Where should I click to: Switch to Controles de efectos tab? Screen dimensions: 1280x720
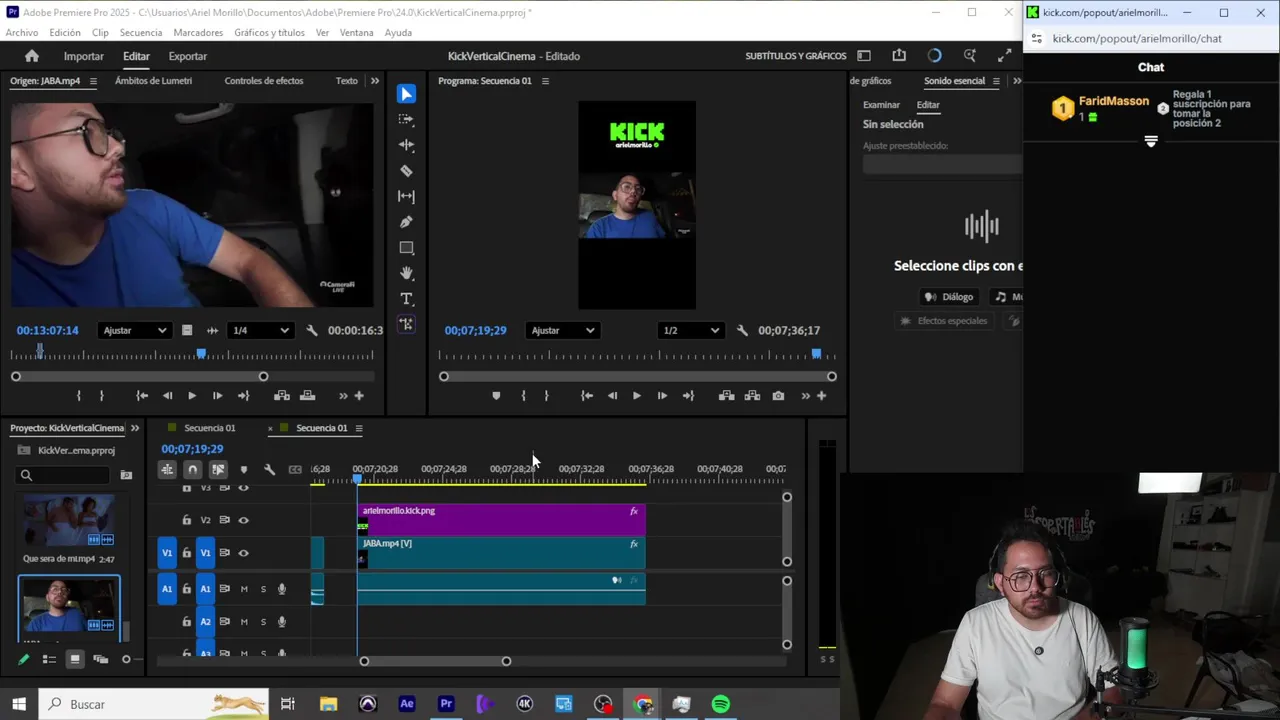tap(264, 81)
